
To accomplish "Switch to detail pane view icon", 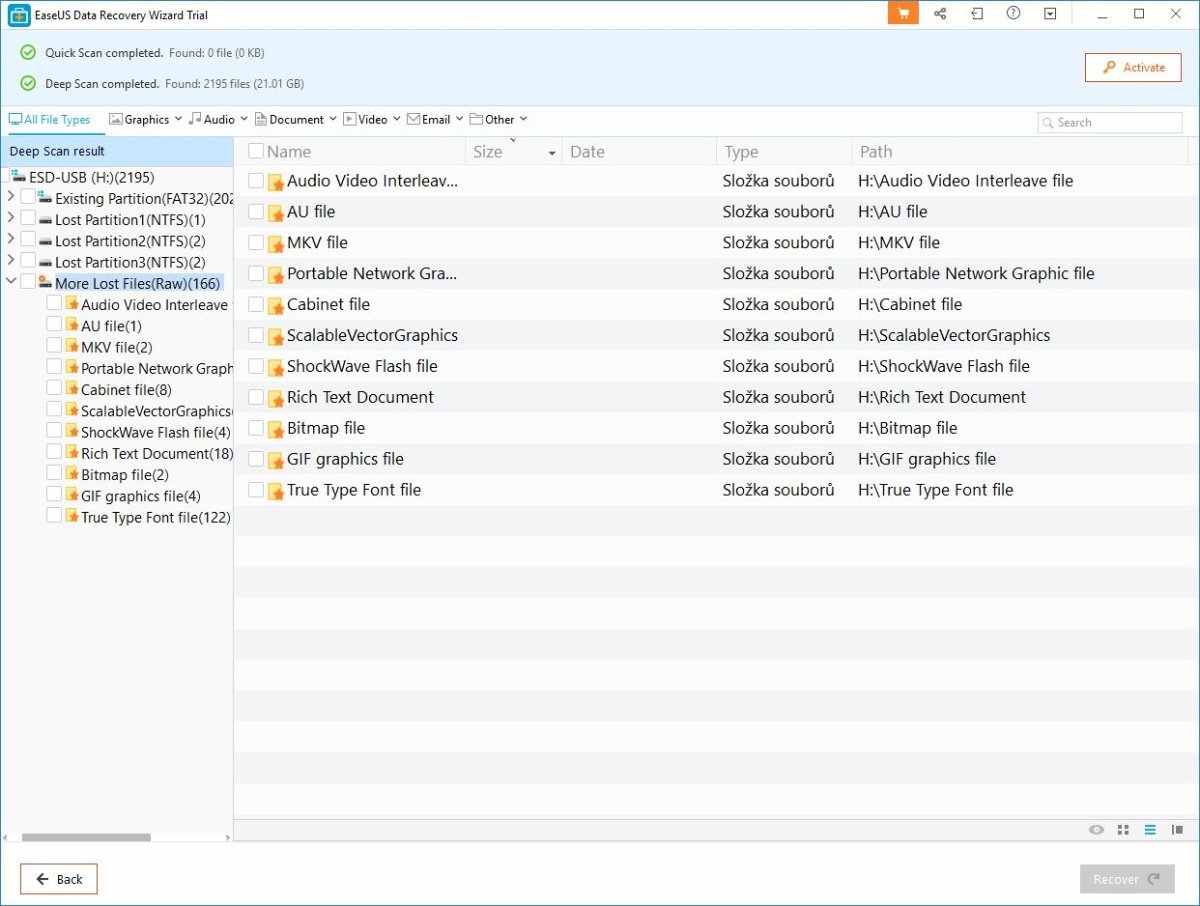I will pos(1177,830).
